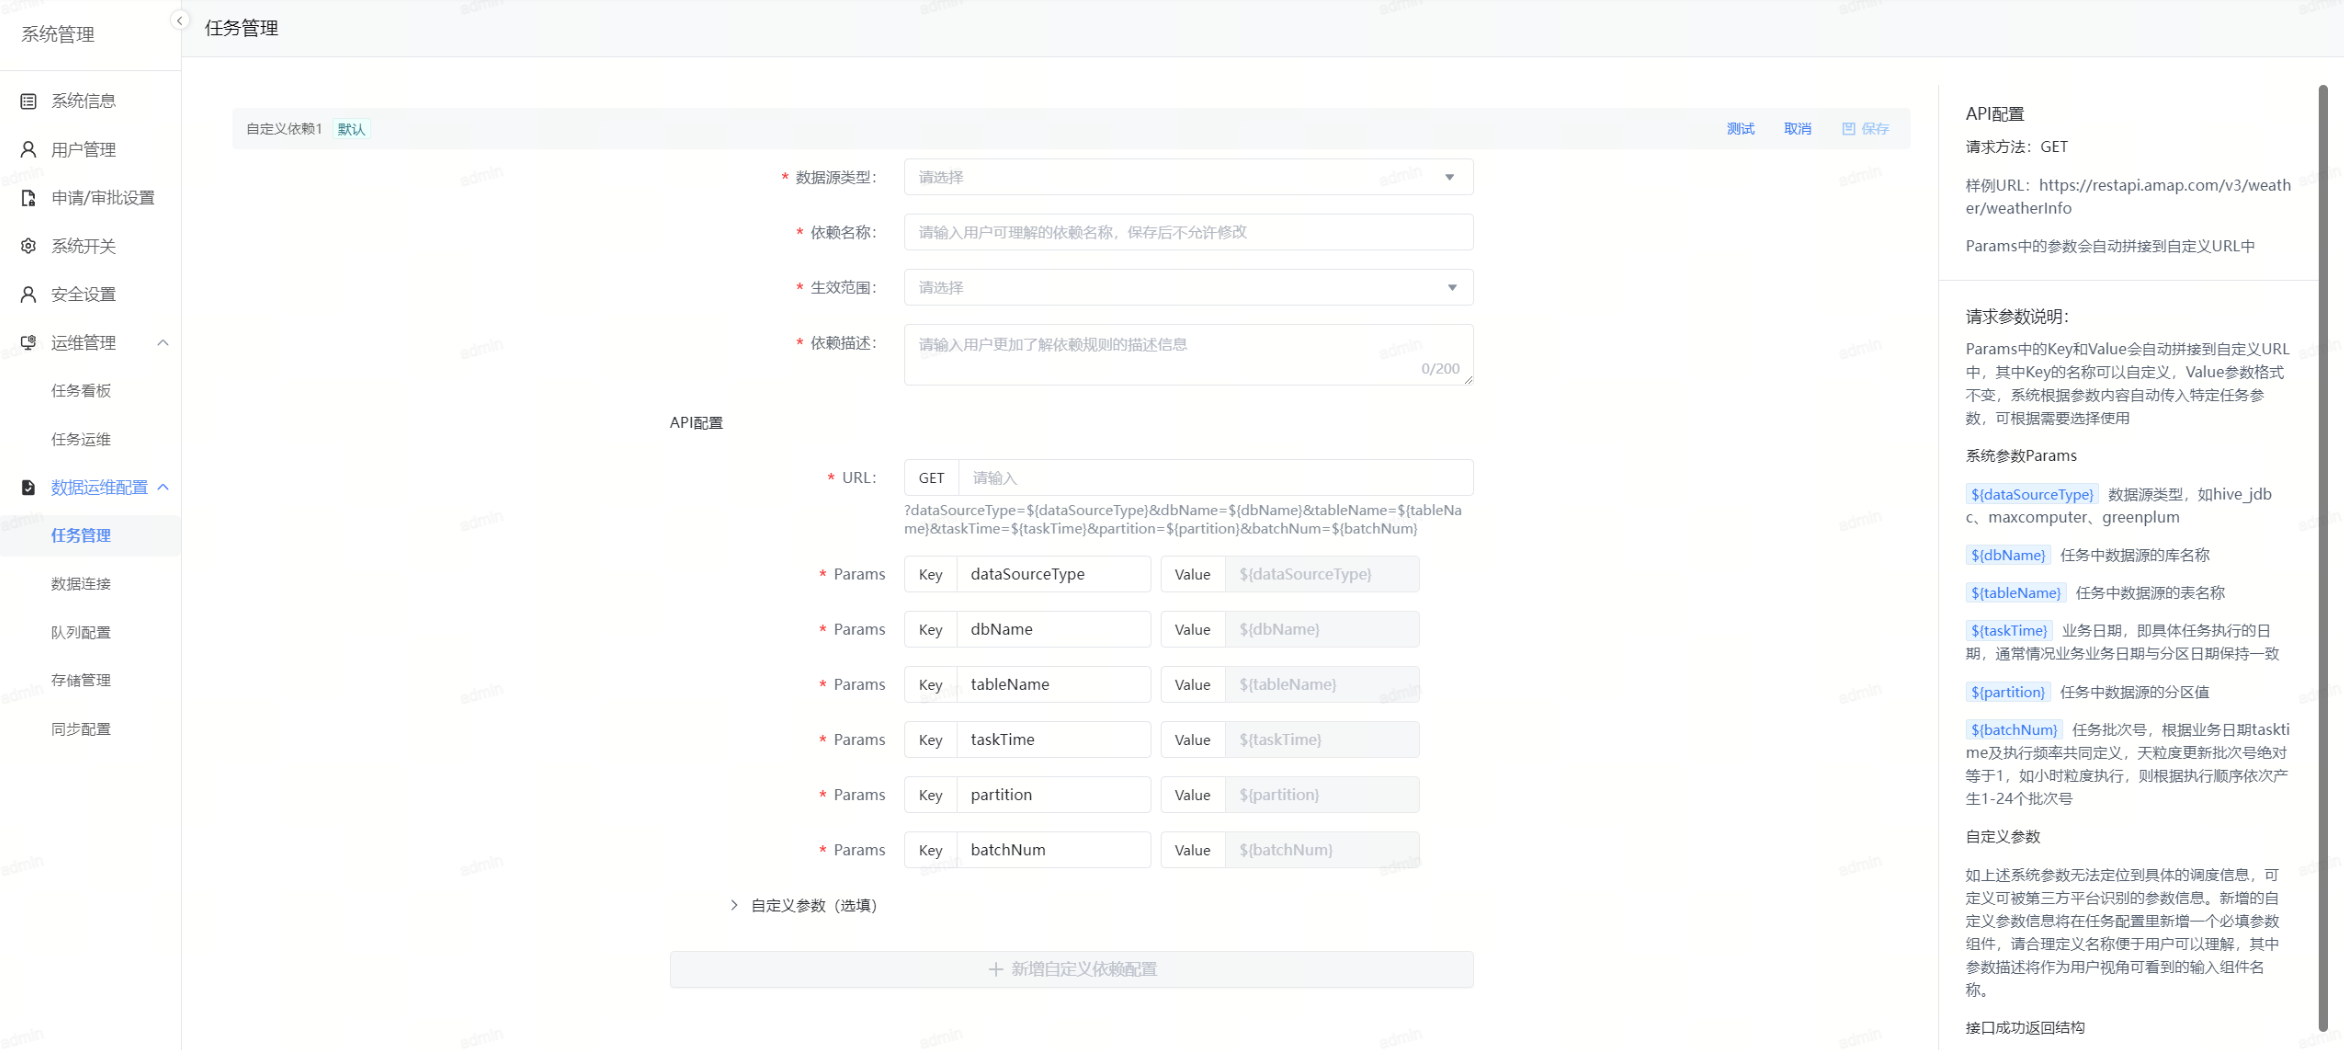
Task: Click the ${batchNum} tag in help panel
Action: [x=2014, y=730]
